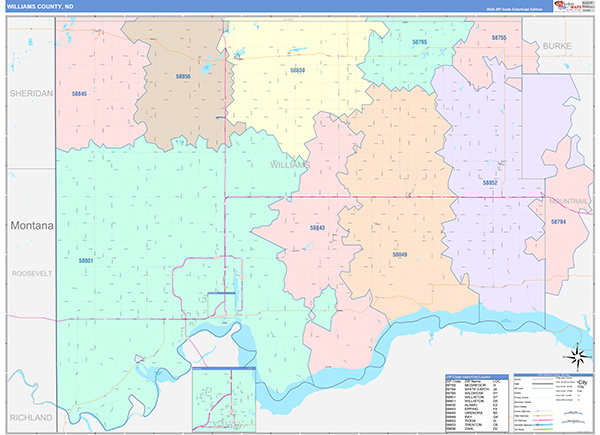Select the 58849 label on the map

click(399, 255)
